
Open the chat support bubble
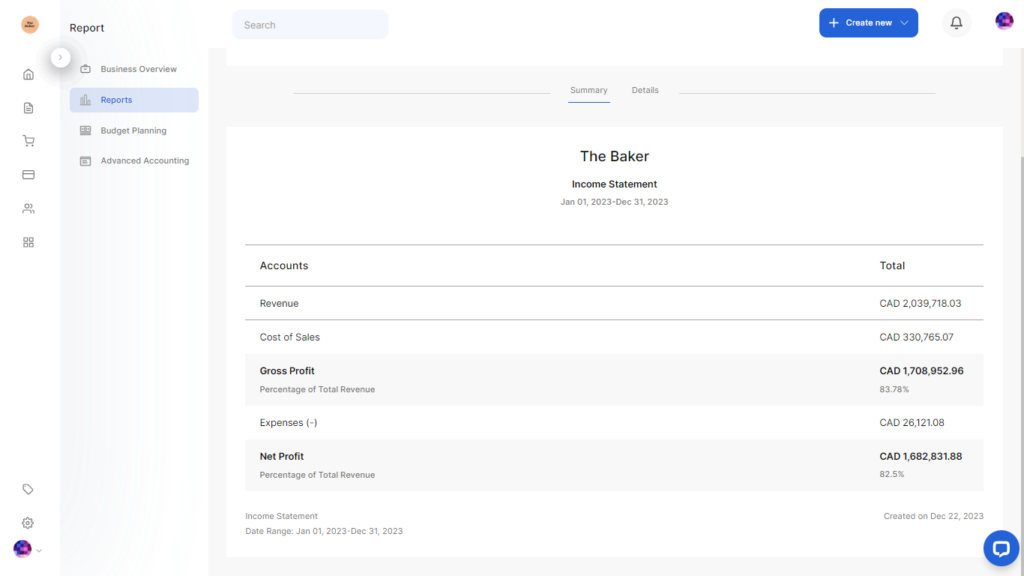[x=1001, y=548]
